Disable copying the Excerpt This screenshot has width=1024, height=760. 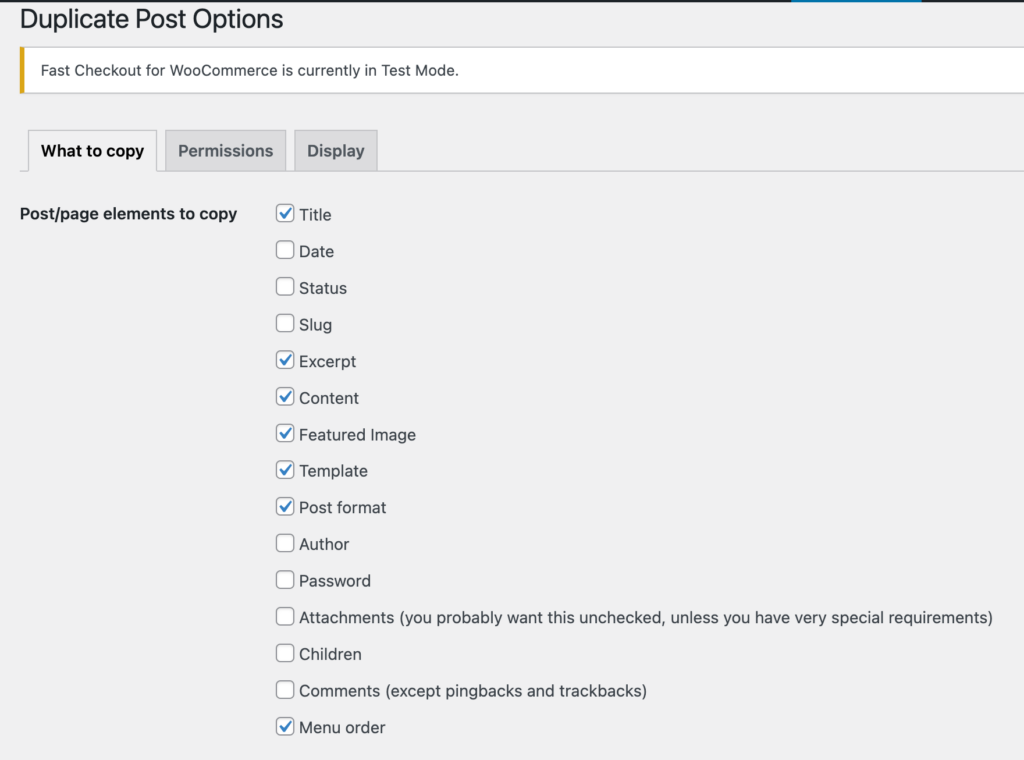pyautogui.click(x=285, y=359)
